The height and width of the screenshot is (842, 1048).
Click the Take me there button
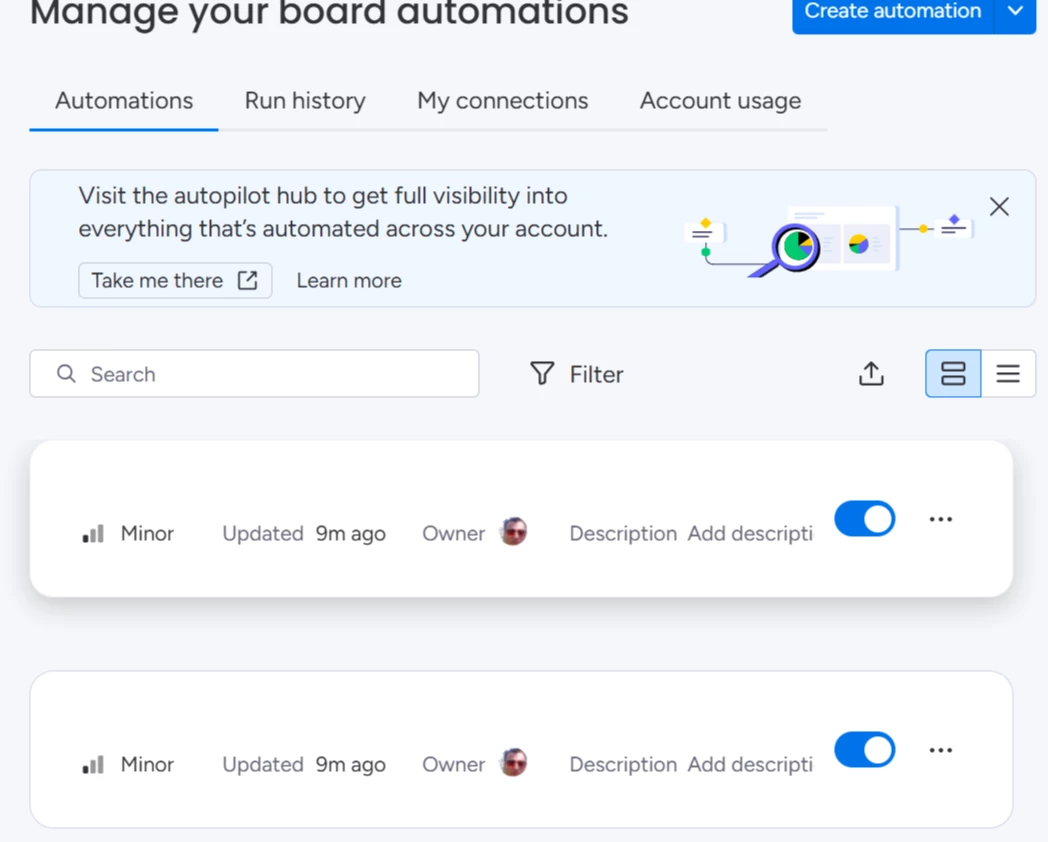(x=175, y=281)
